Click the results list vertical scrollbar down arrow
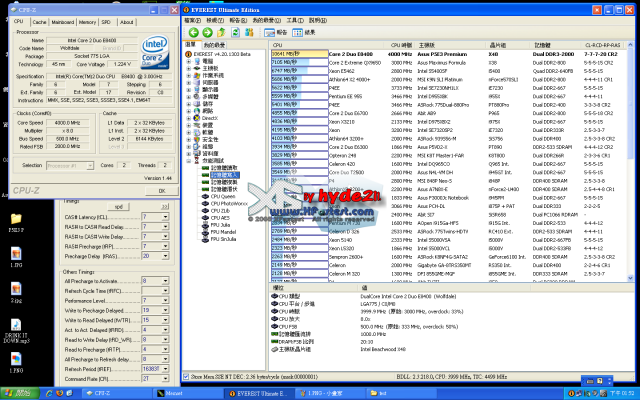 tap(631, 278)
